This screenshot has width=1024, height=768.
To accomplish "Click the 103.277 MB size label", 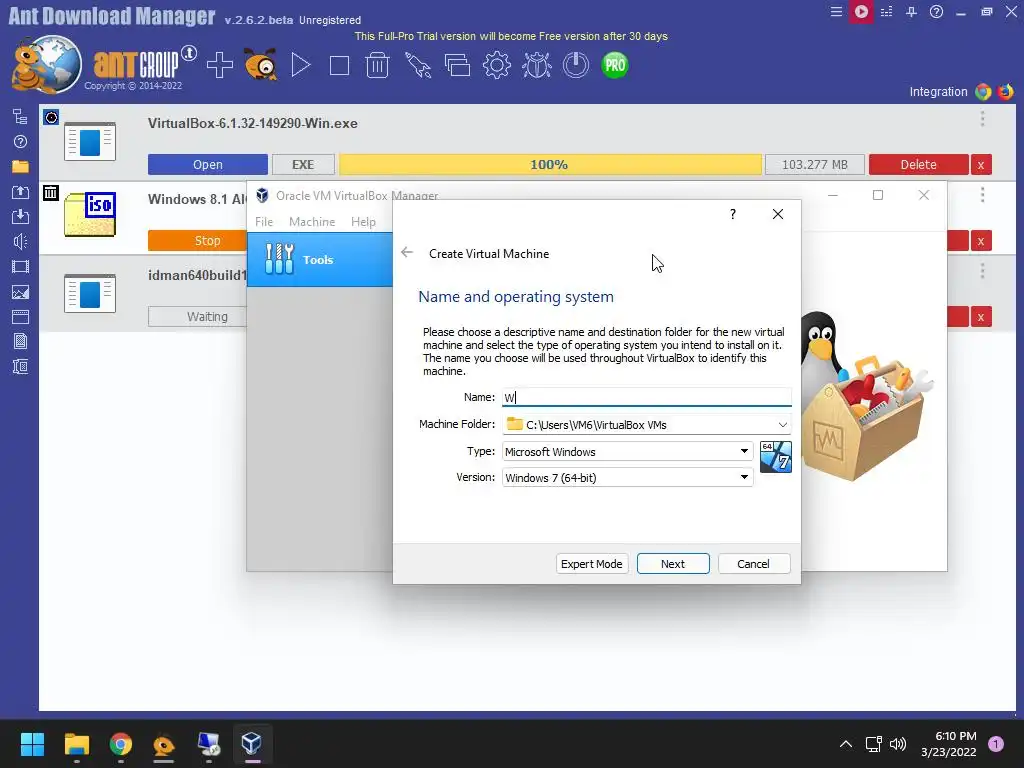I will 814,165.
